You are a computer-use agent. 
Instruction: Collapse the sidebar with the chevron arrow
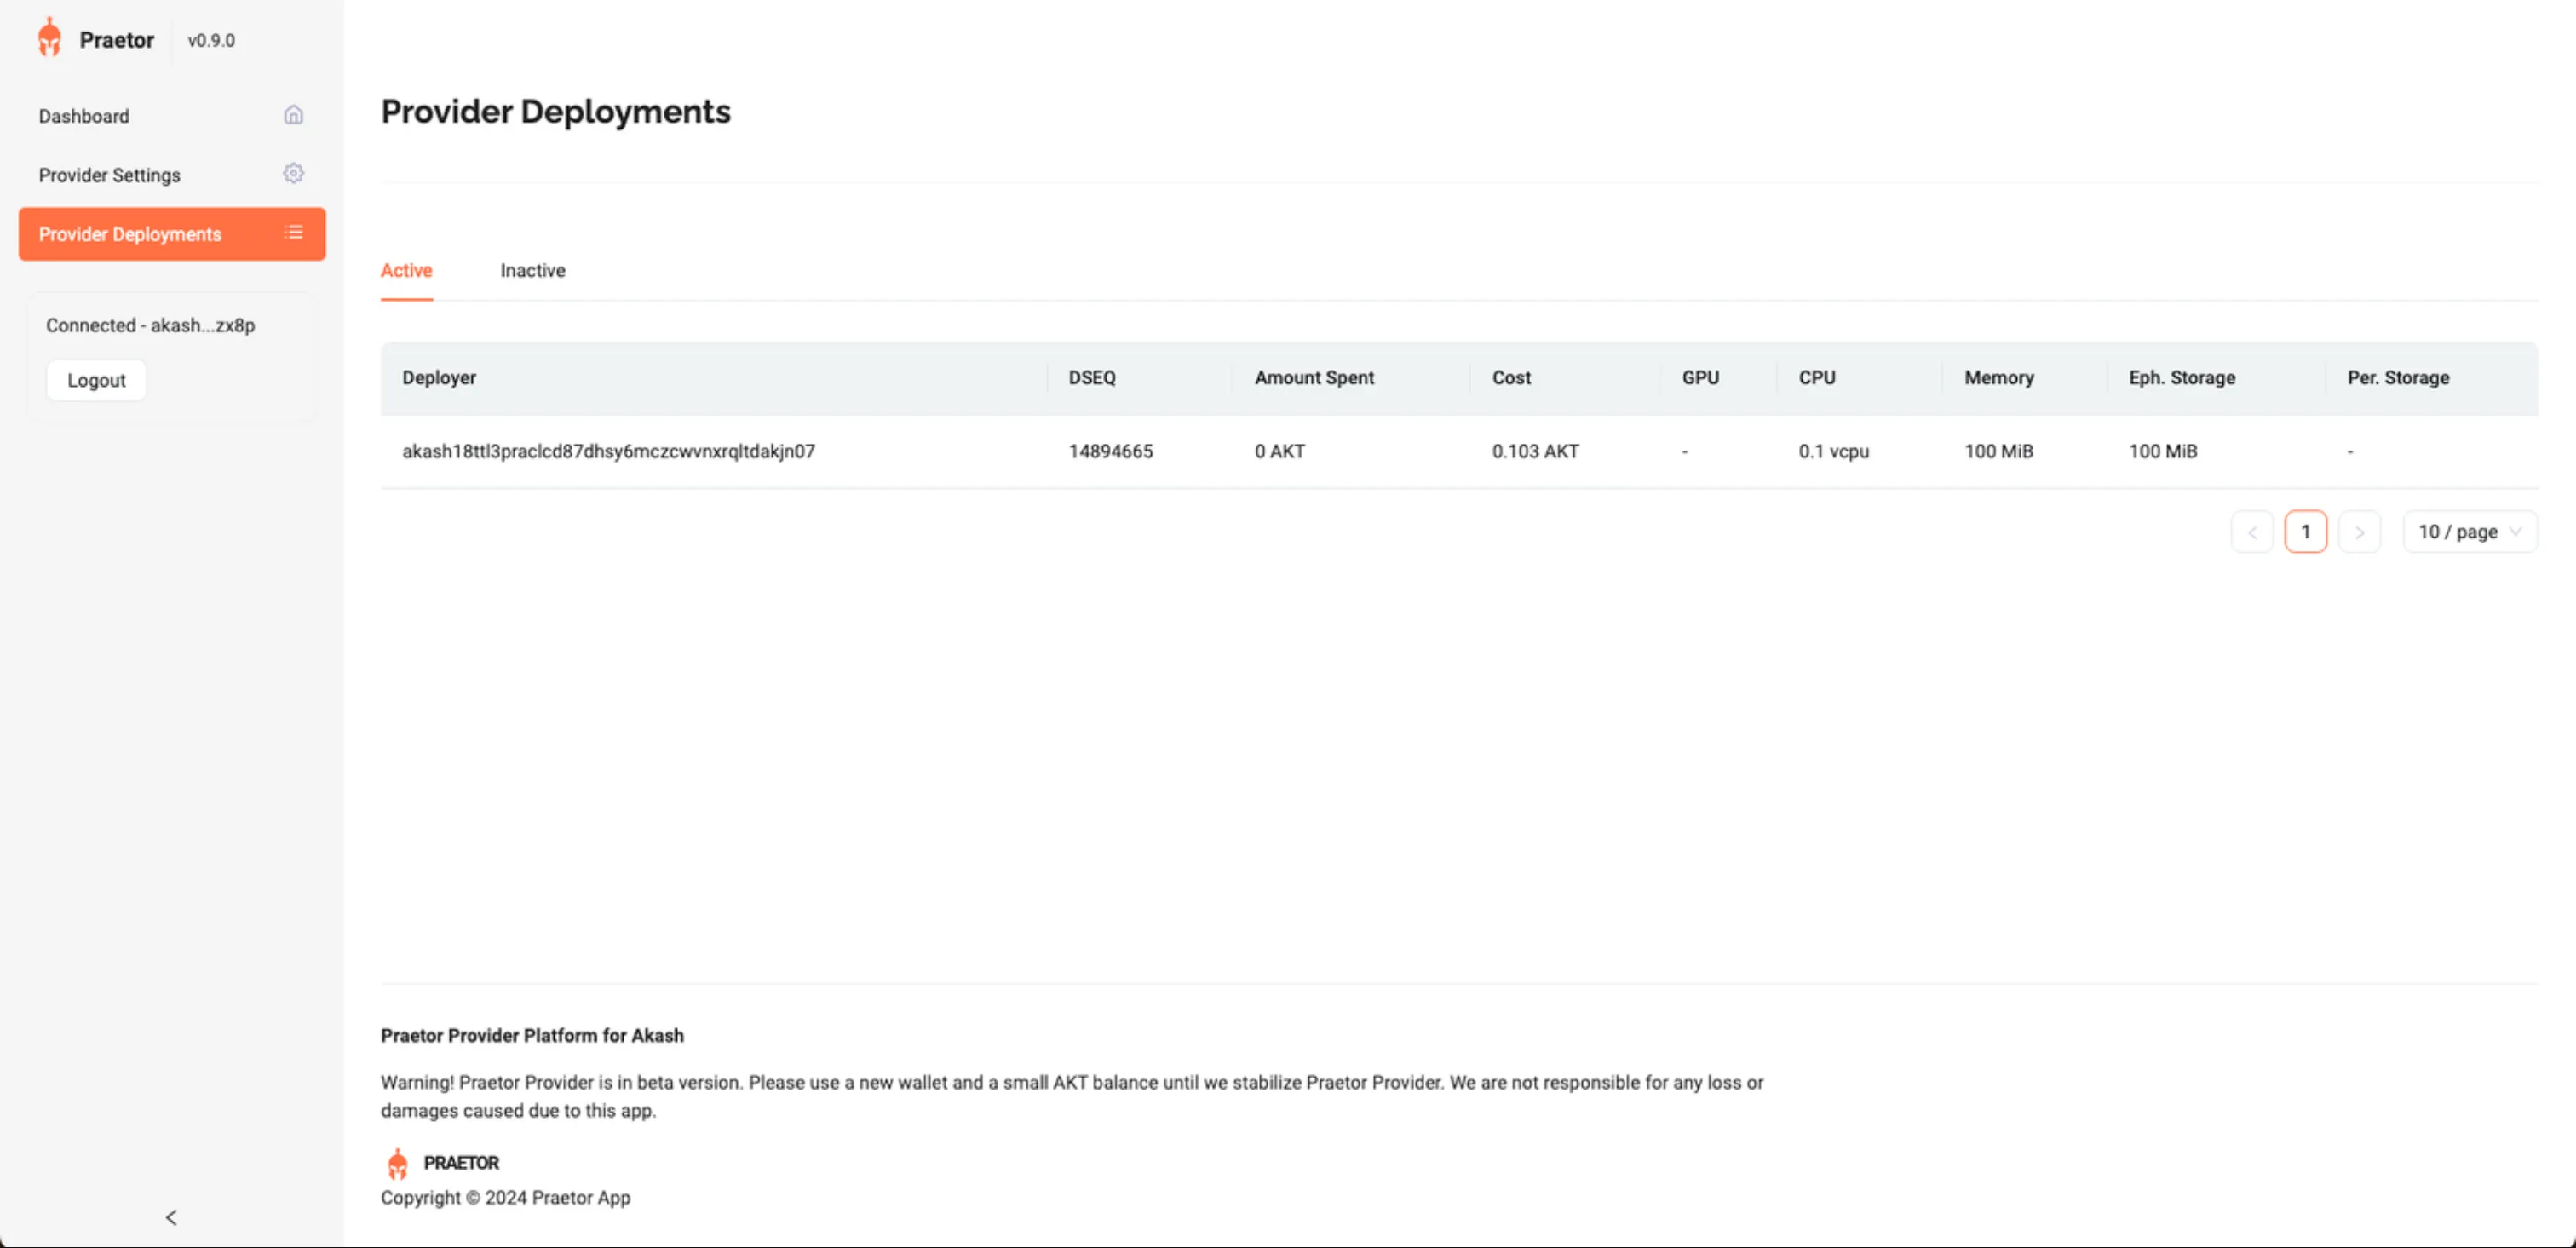[171, 1217]
